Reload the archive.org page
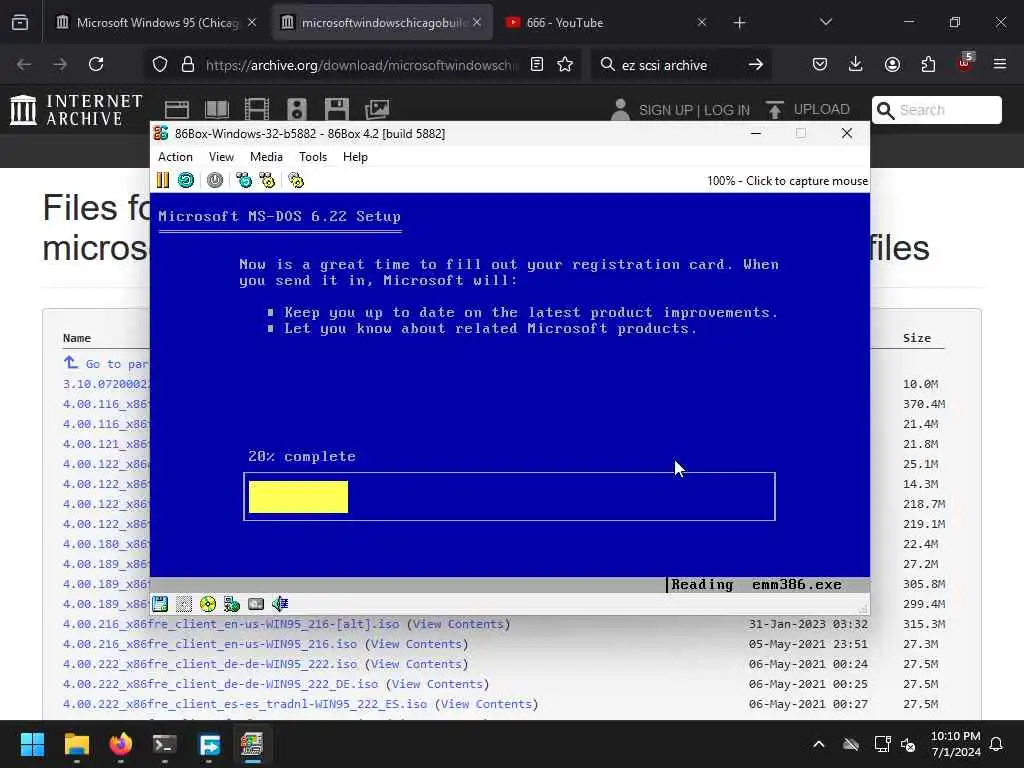Viewport: 1024px width, 768px height. pyautogui.click(x=96, y=64)
